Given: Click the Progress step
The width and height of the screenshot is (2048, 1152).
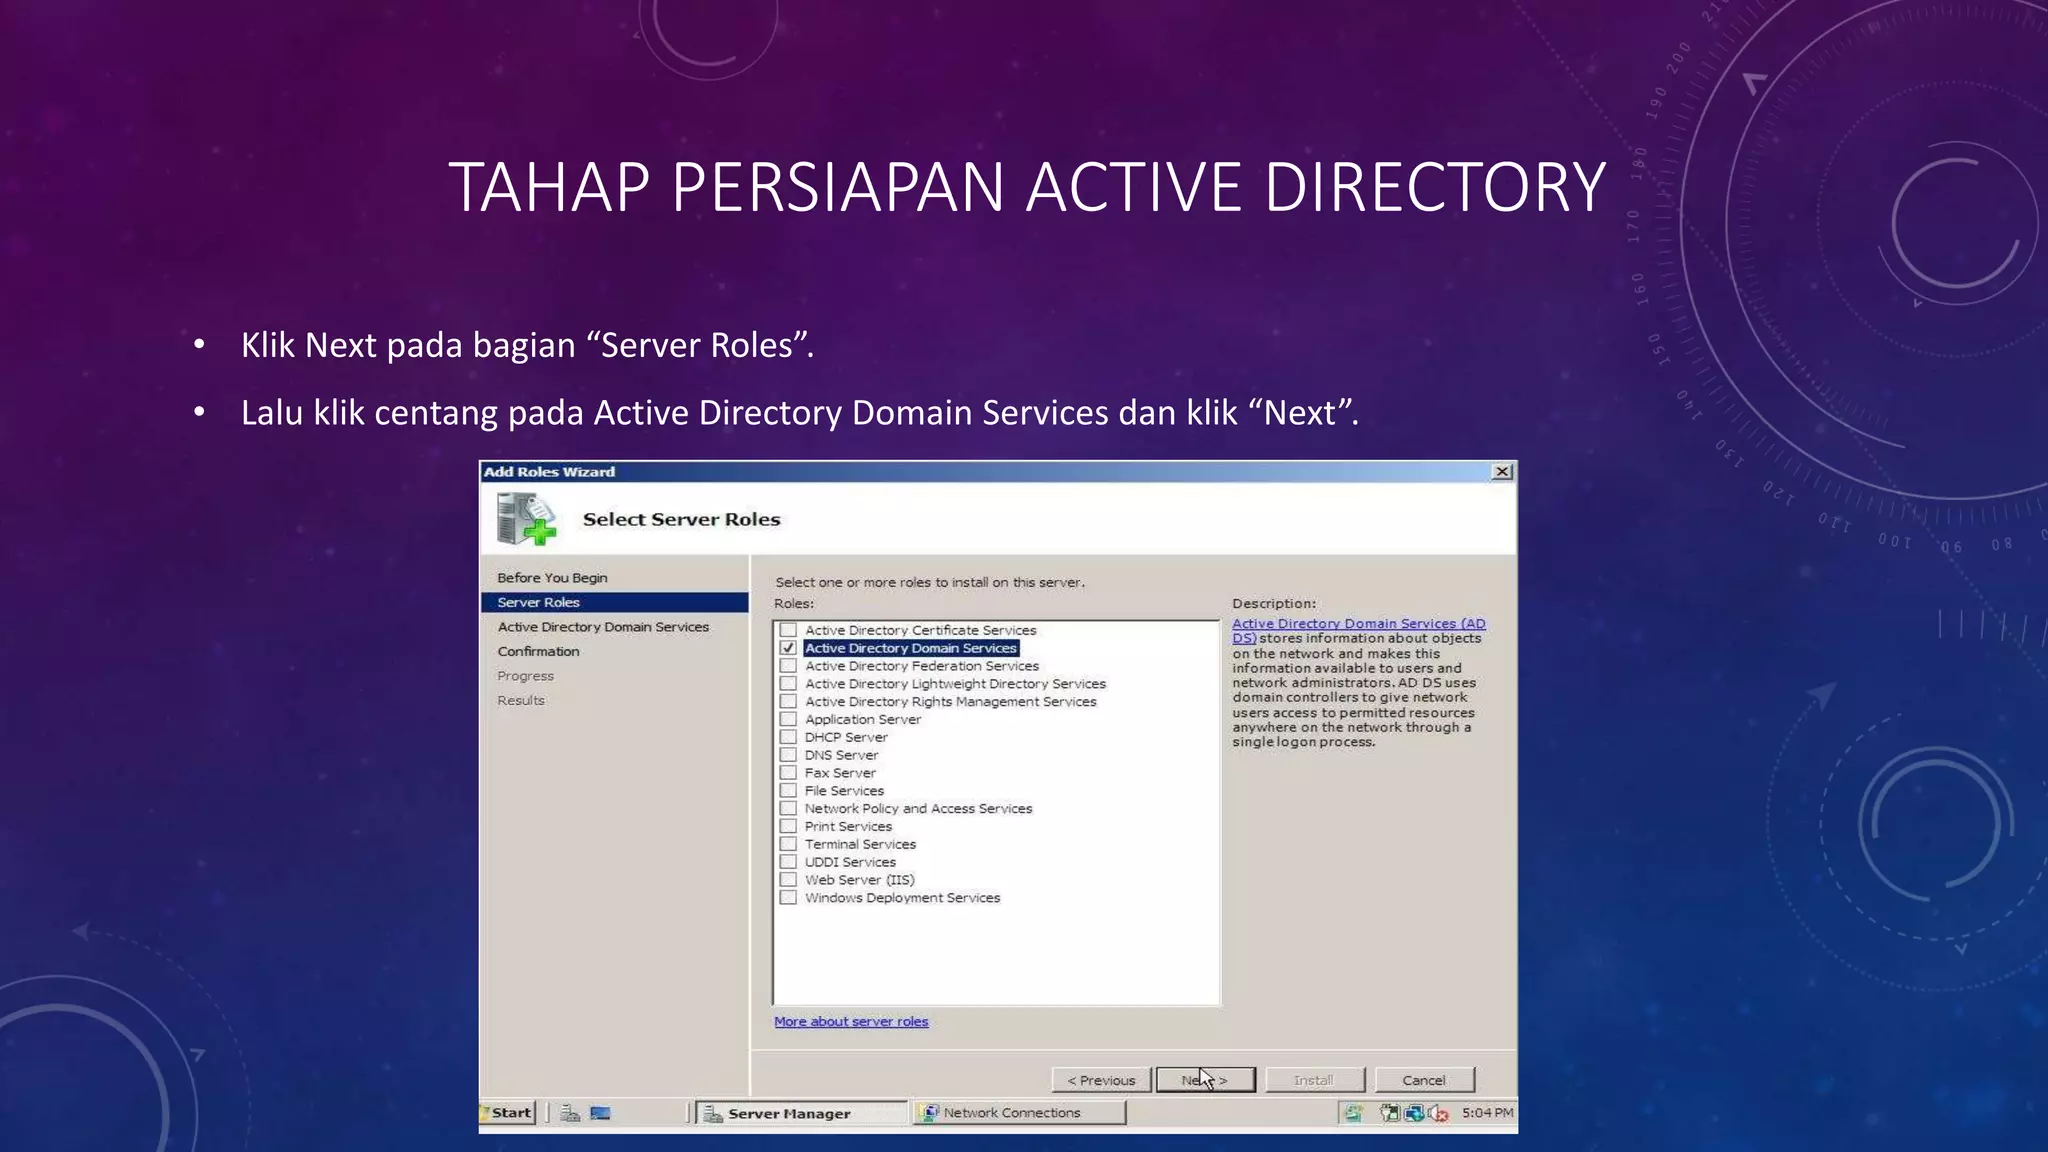Looking at the screenshot, I should pos(525,676).
